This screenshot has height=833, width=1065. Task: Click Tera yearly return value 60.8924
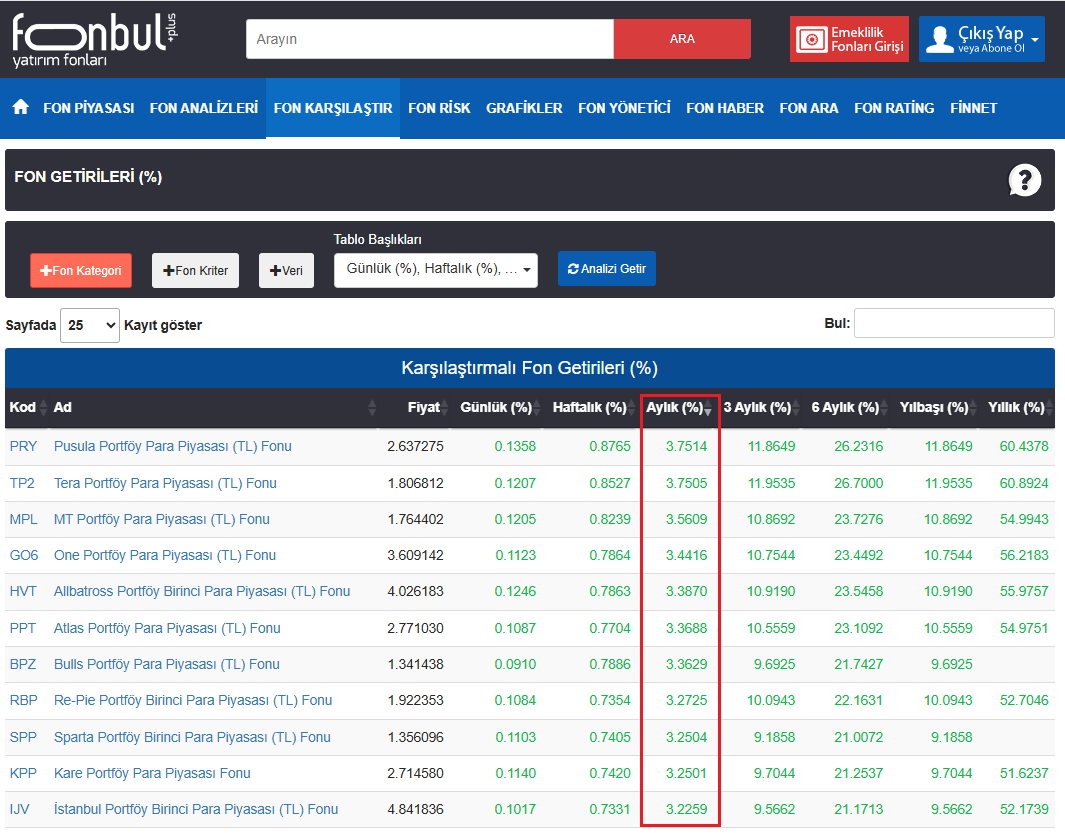click(1024, 483)
